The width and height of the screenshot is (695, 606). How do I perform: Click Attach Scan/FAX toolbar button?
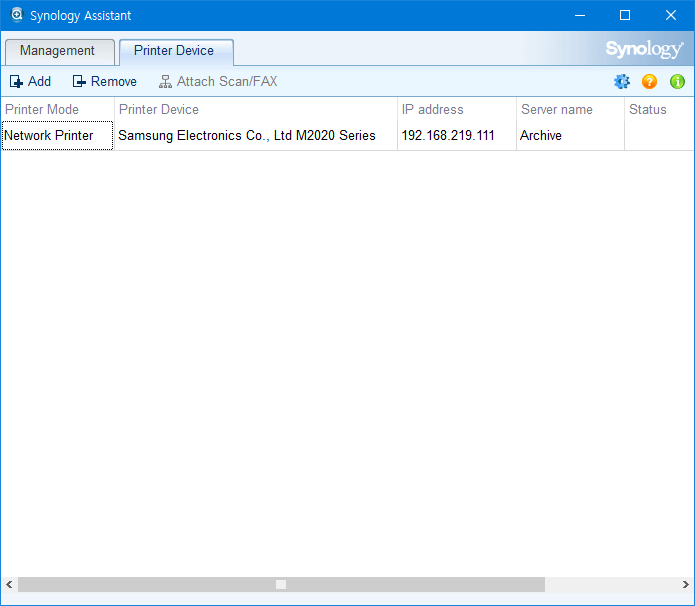(217, 82)
